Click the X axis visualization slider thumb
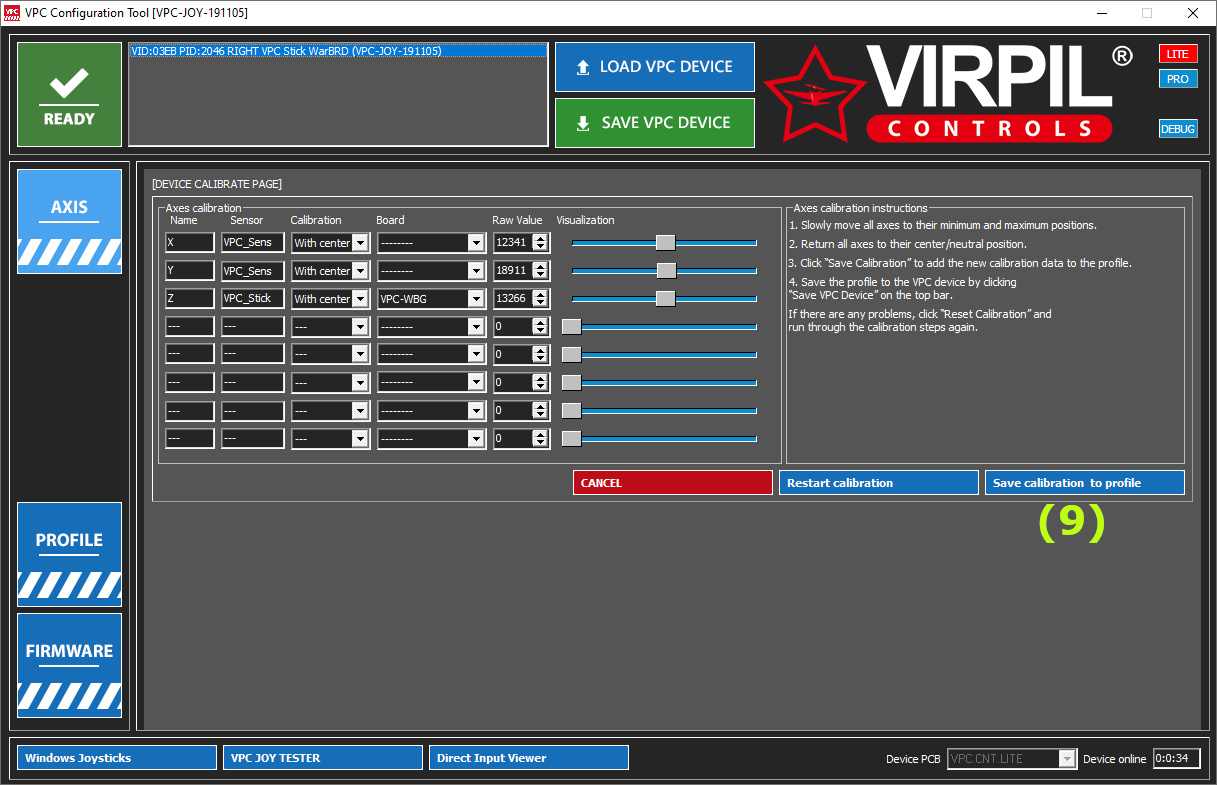Image resolution: width=1217 pixels, height=785 pixels. coord(665,243)
